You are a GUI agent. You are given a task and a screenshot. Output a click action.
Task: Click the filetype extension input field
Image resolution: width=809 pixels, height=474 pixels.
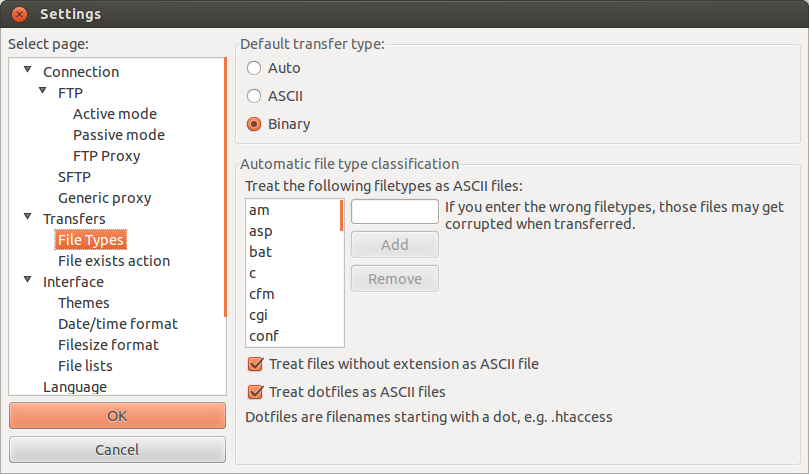[395, 211]
